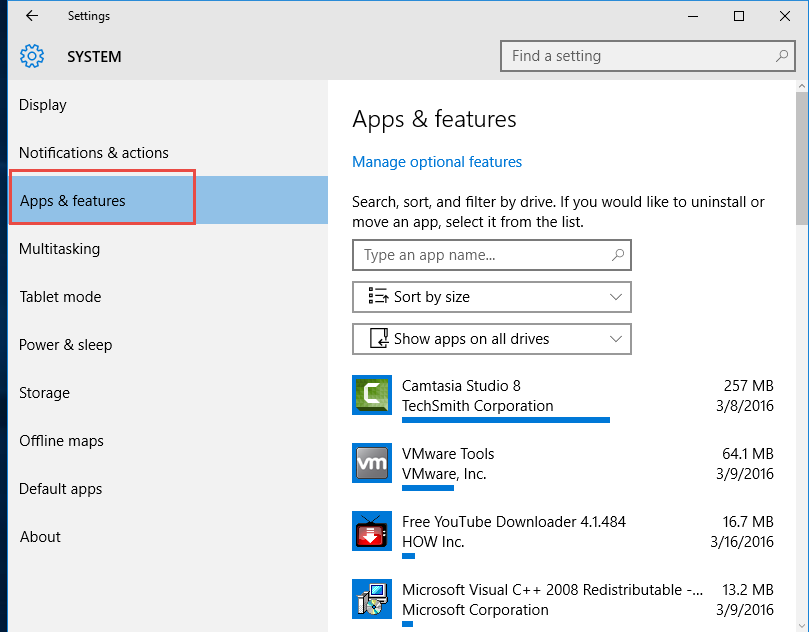Screen dimensions: 809x632
Task: Click the 13.2 MB size value
Action: [748, 590]
